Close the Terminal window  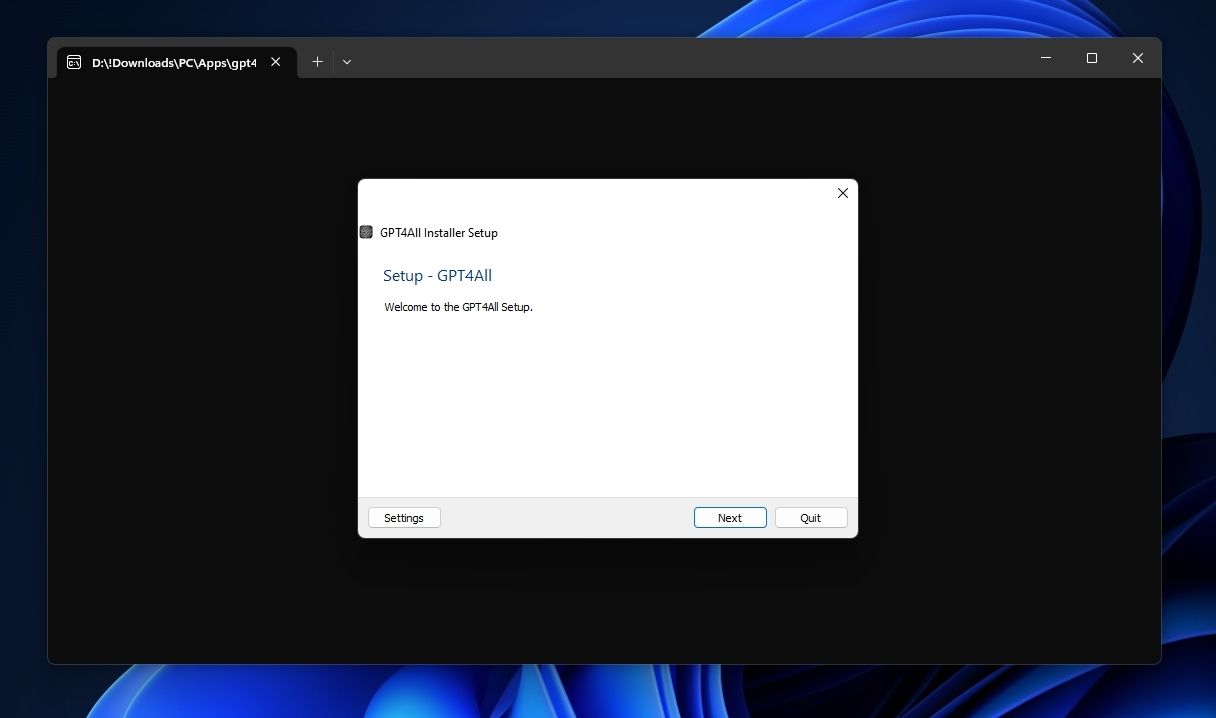pos(1137,58)
